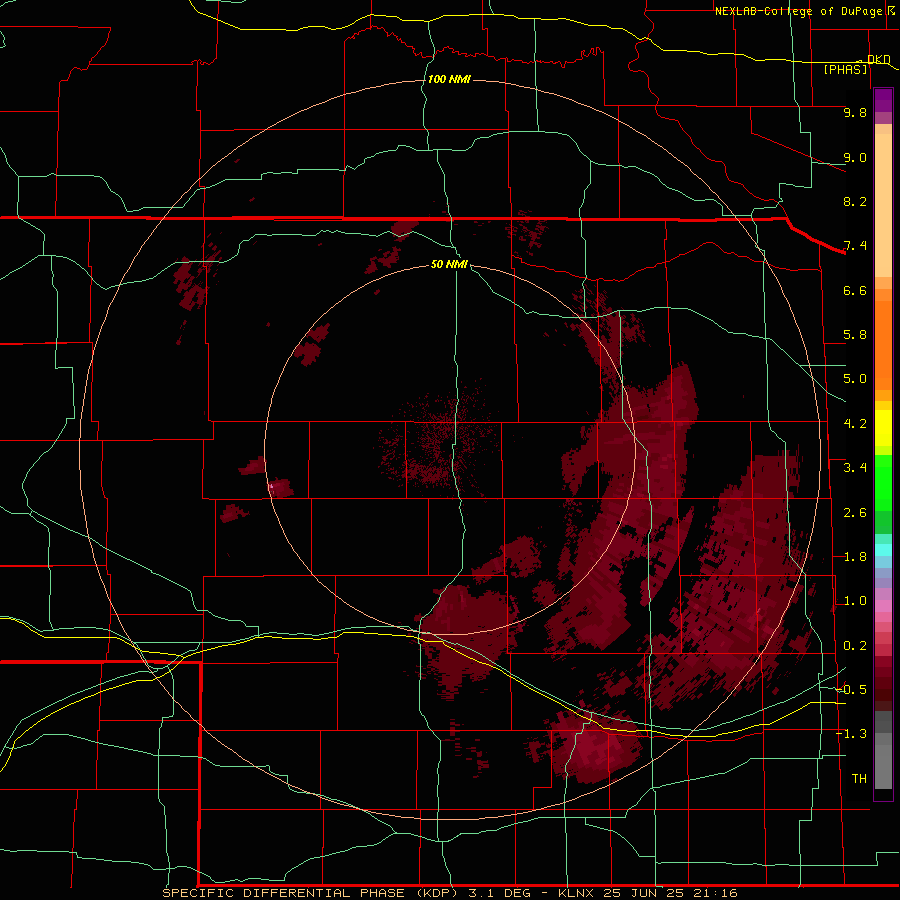This screenshot has width=900, height=900.
Task: Click the TH threshold label
Action: (x=859, y=779)
